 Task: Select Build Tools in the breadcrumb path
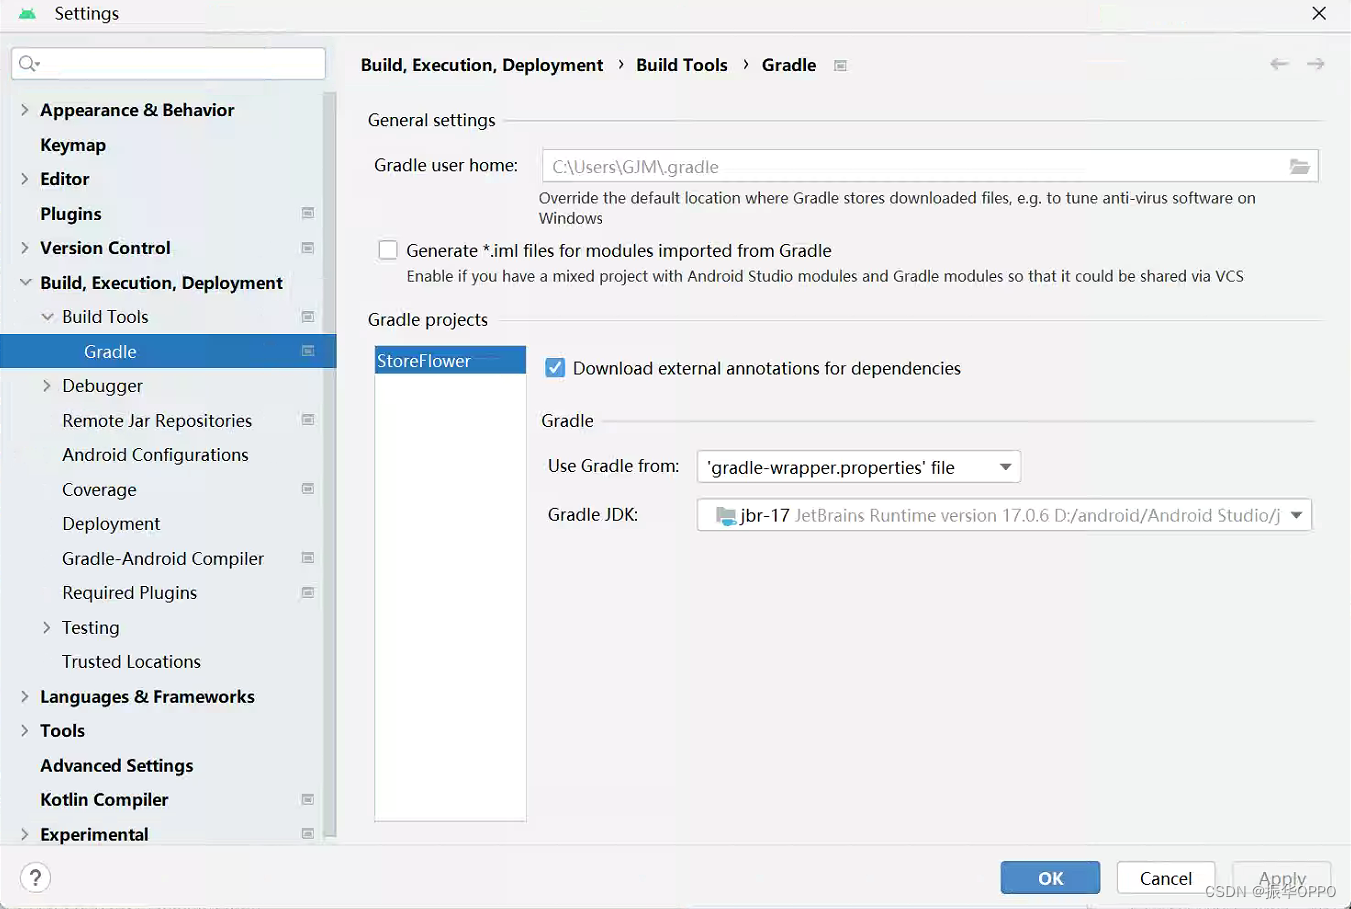(682, 64)
